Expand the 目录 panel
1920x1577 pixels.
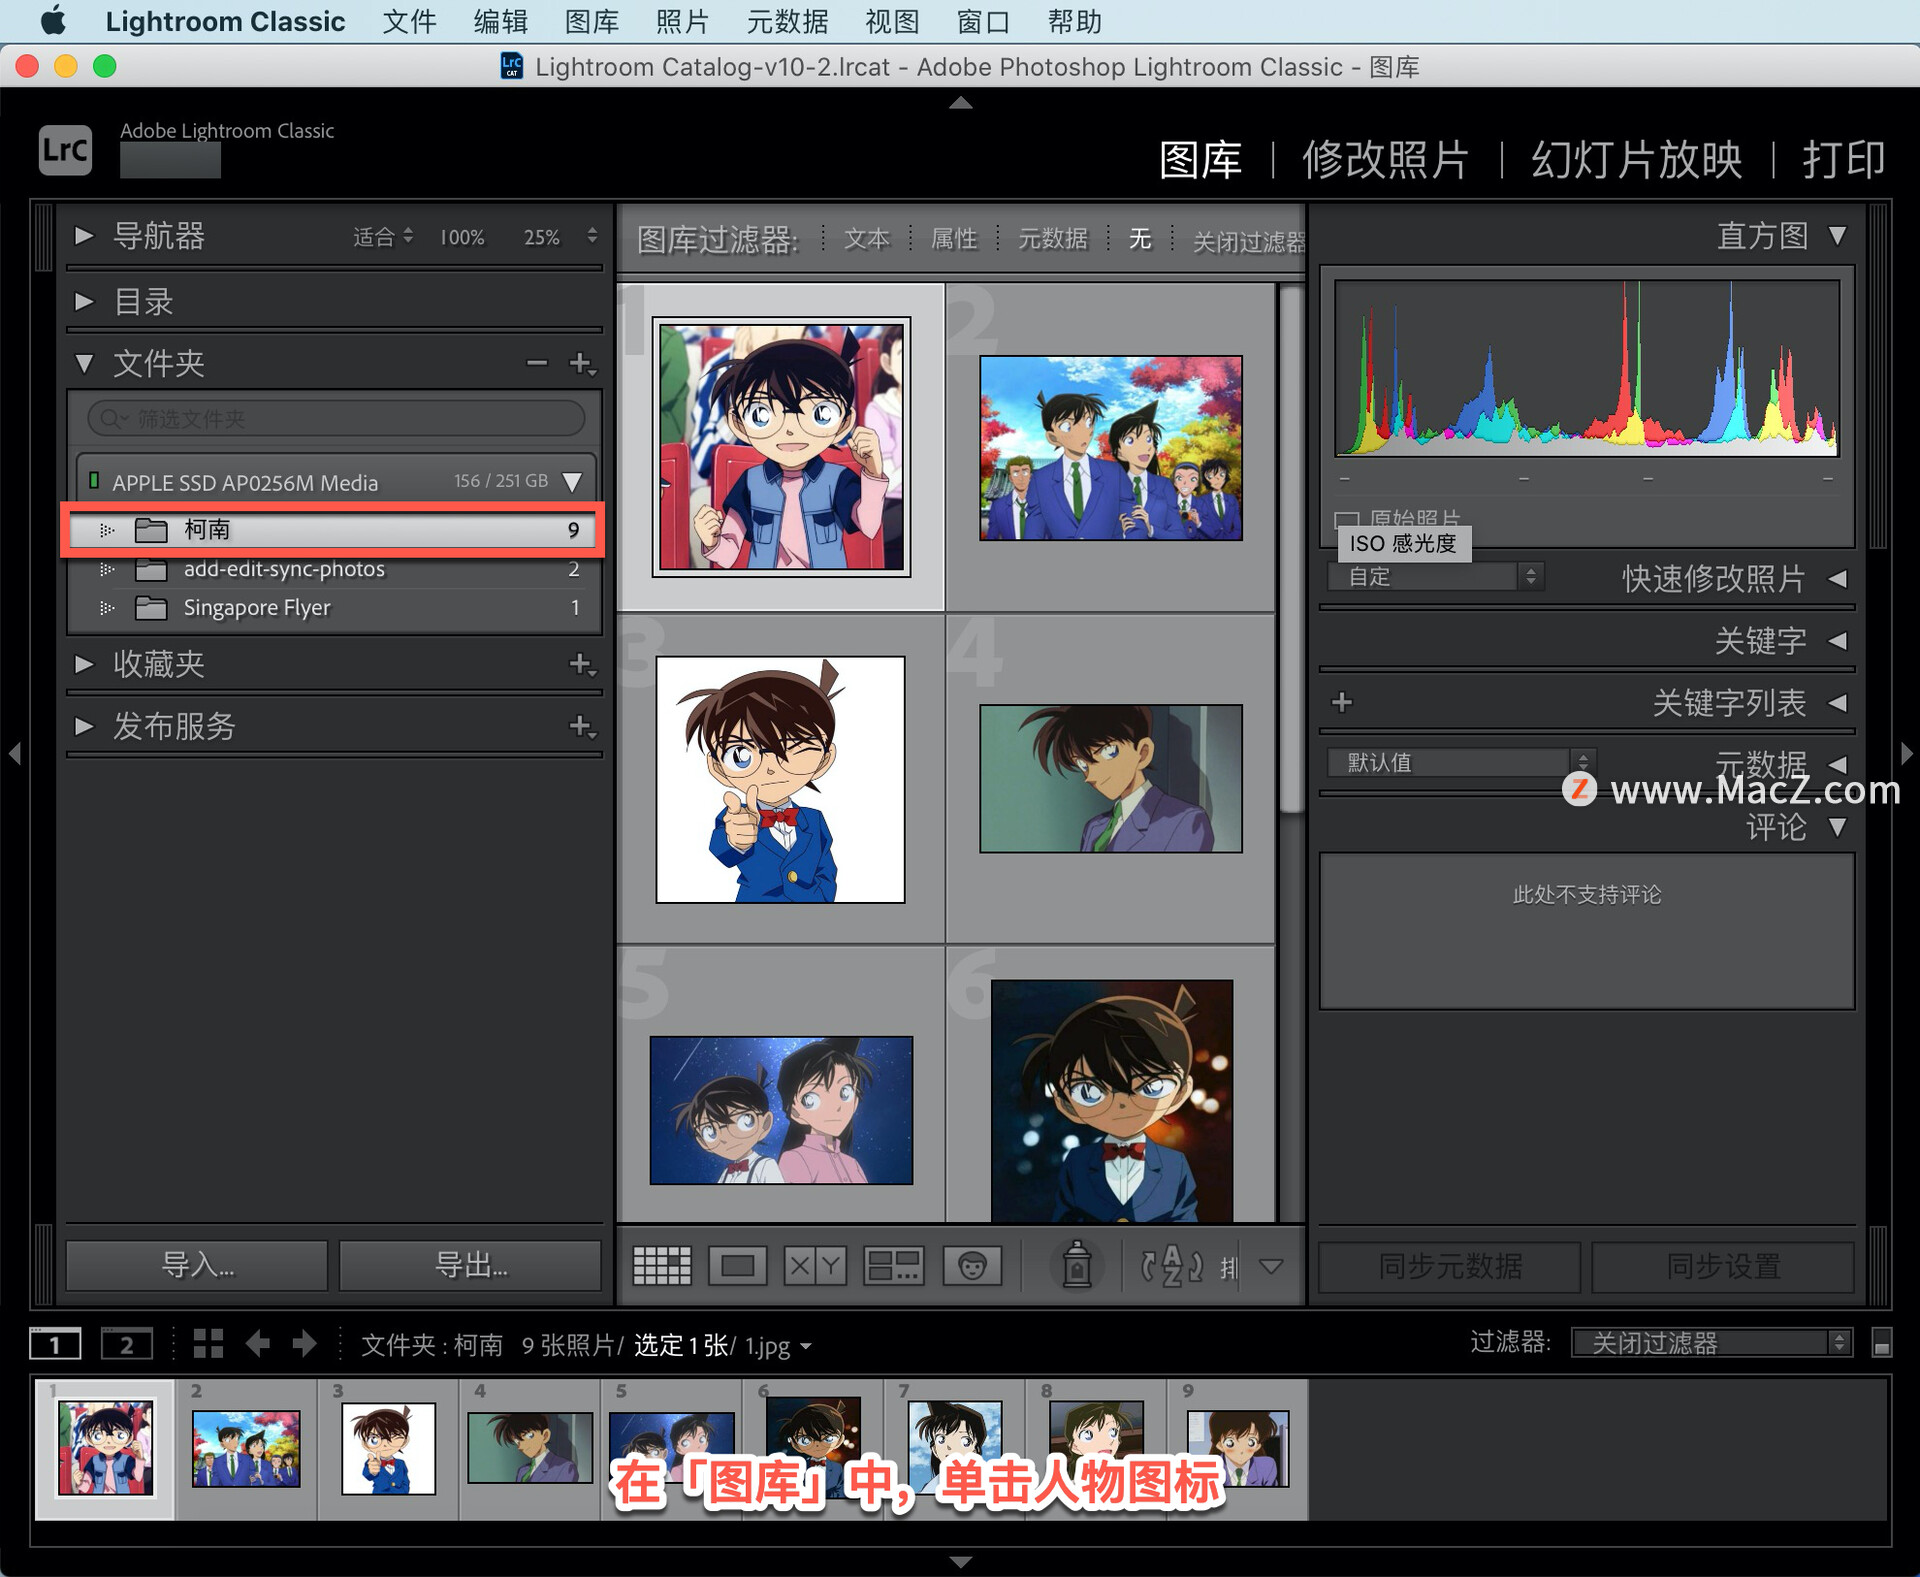coord(85,301)
